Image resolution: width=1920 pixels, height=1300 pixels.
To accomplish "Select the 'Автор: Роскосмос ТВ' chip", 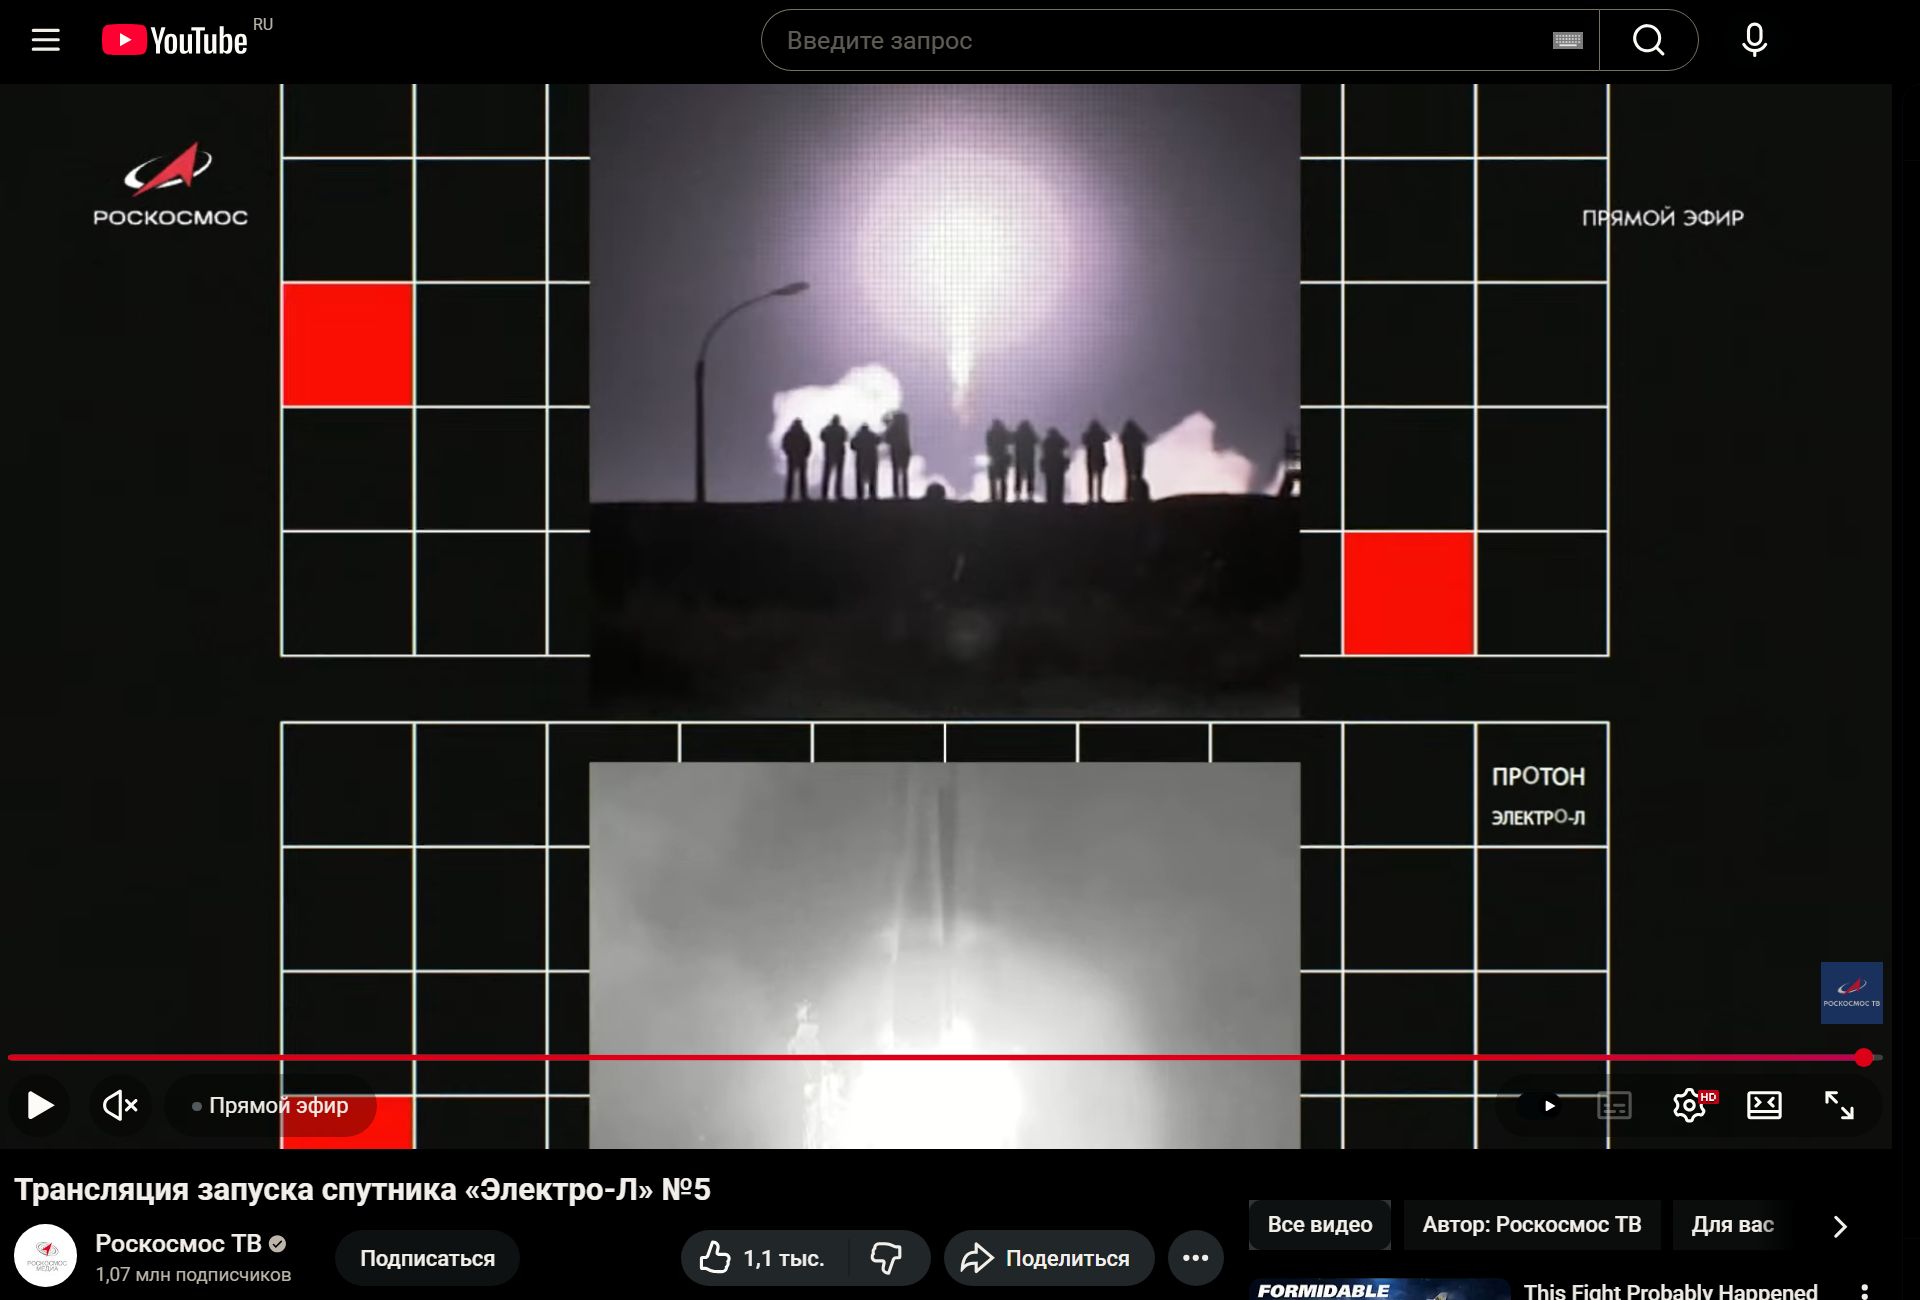I will tap(1531, 1225).
